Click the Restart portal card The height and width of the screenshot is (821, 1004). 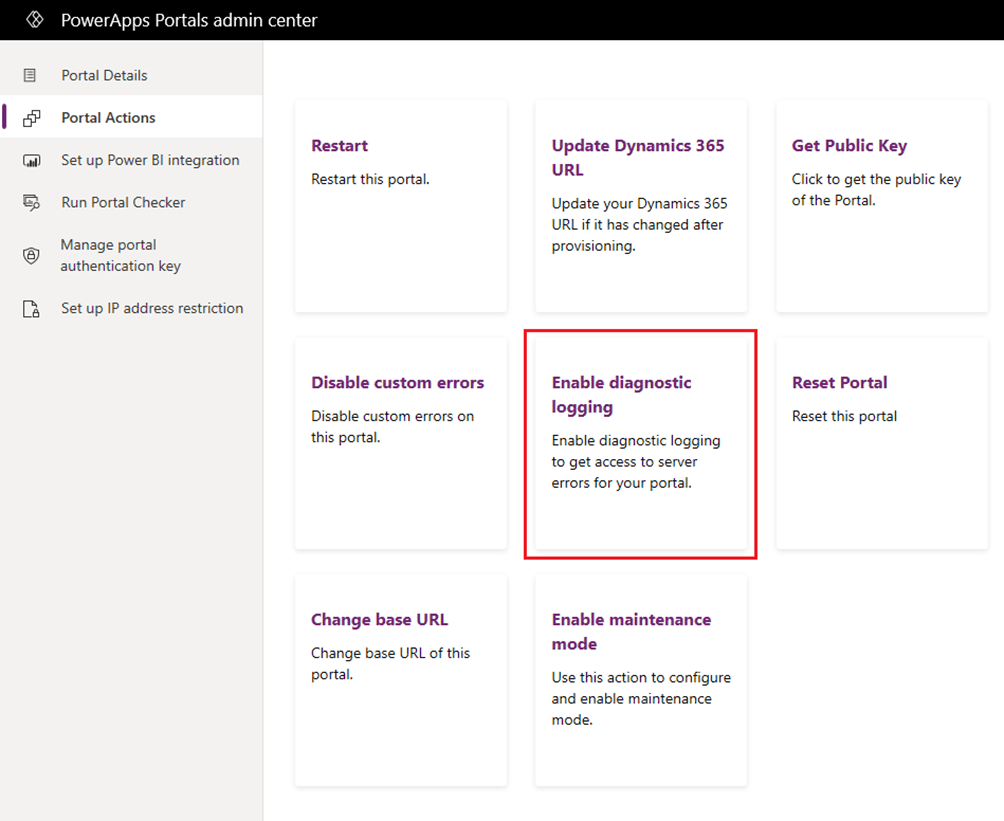[x=400, y=206]
